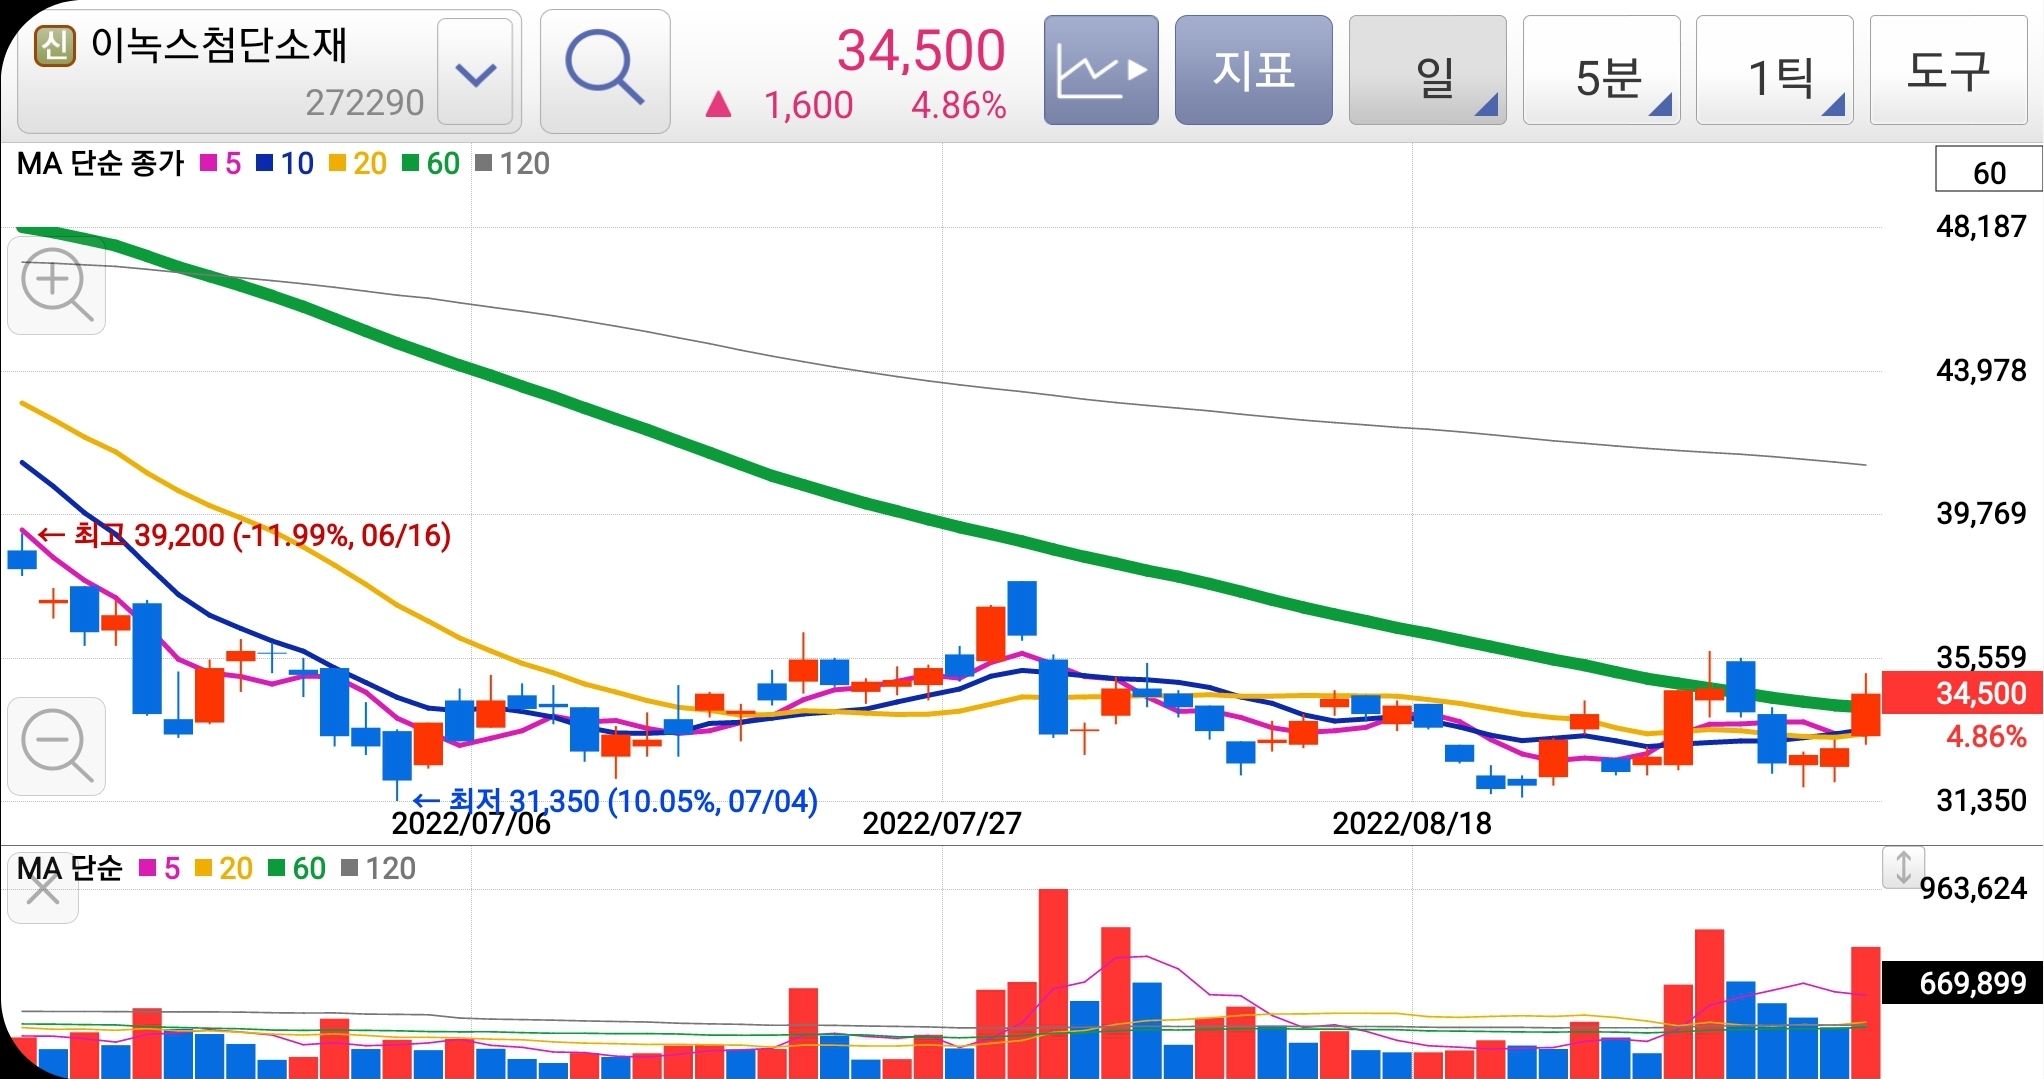
Task: Click the volume panel MA 단순 legend label
Action: (69, 868)
